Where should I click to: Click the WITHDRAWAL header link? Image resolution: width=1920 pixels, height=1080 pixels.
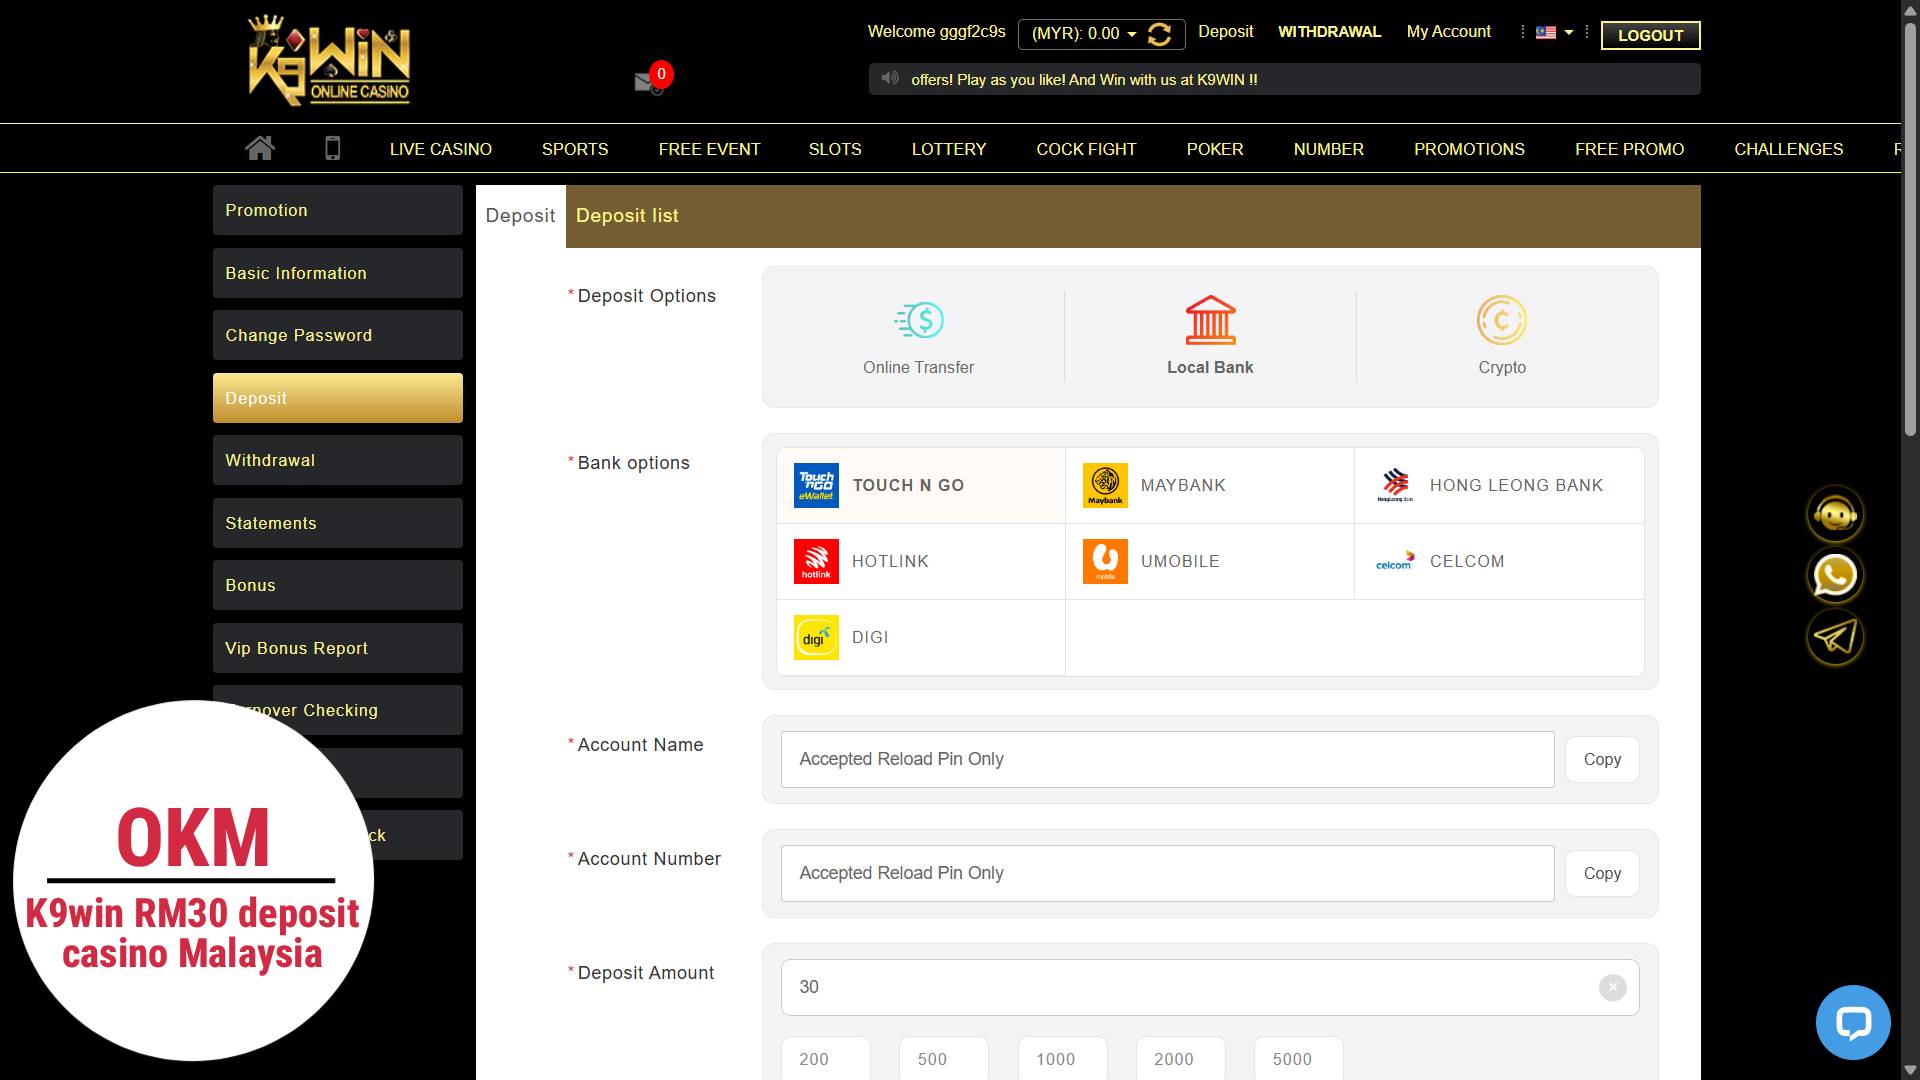tap(1329, 32)
